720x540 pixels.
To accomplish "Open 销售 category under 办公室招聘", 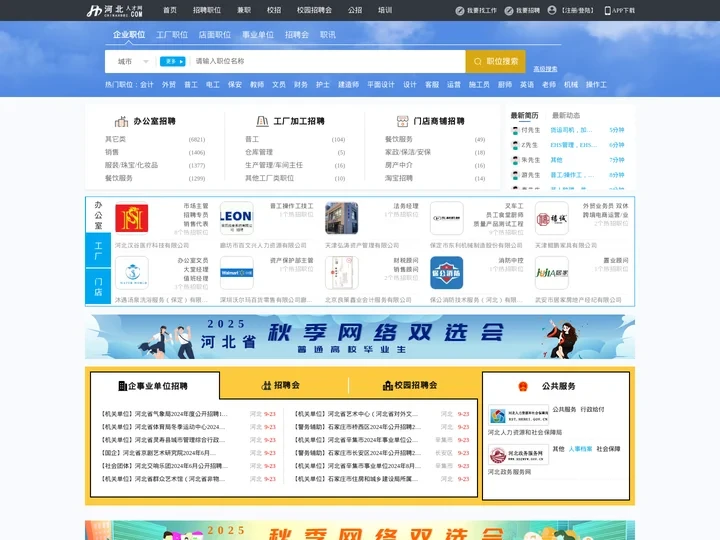I will pyautogui.click(x=112, y=152).
